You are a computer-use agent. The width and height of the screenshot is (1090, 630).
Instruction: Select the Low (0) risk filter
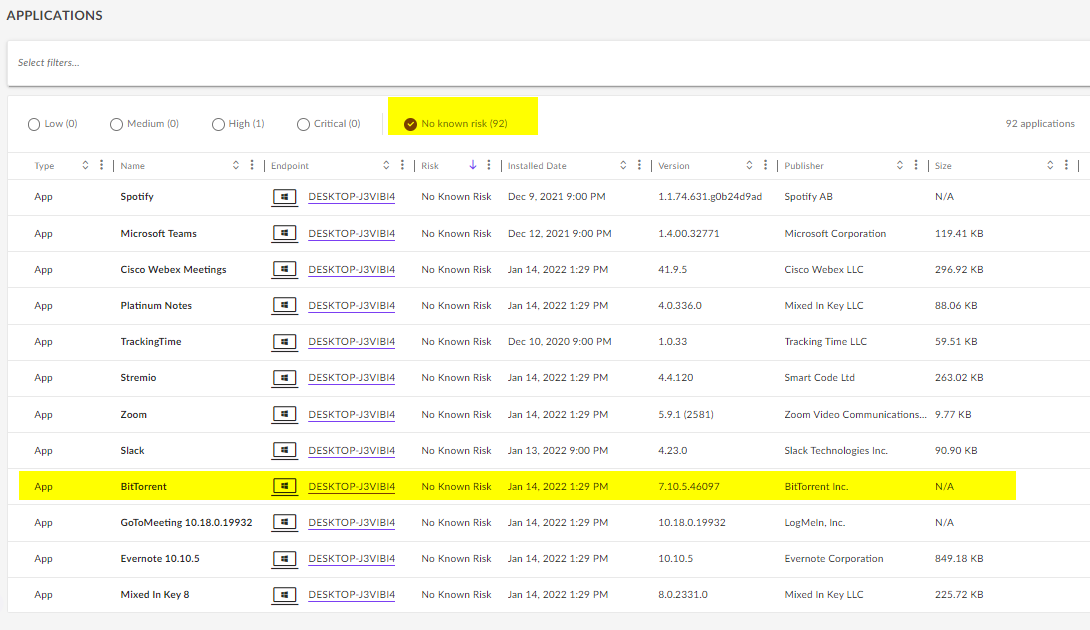(53, 124)
